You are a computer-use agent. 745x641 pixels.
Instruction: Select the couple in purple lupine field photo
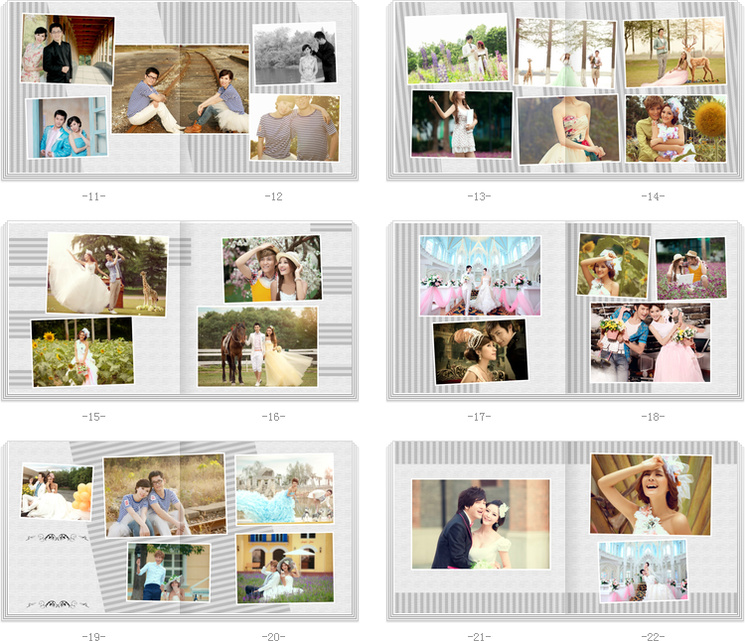(x=456, y=48)
